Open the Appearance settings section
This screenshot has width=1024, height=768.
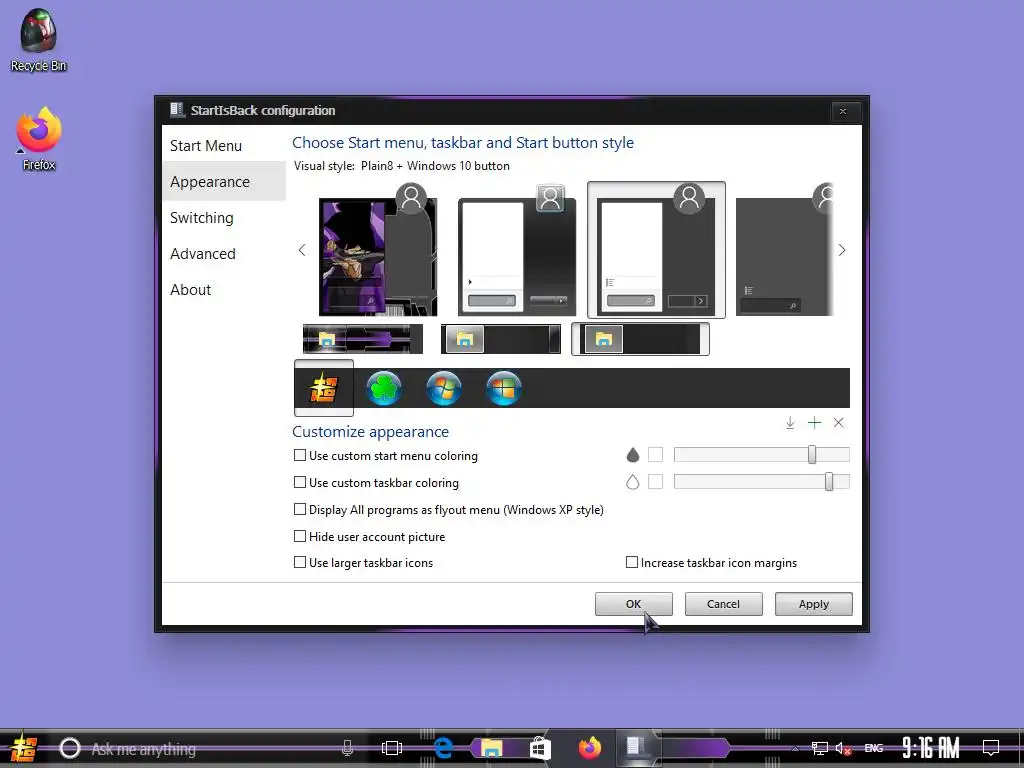[x=223, y=182]
